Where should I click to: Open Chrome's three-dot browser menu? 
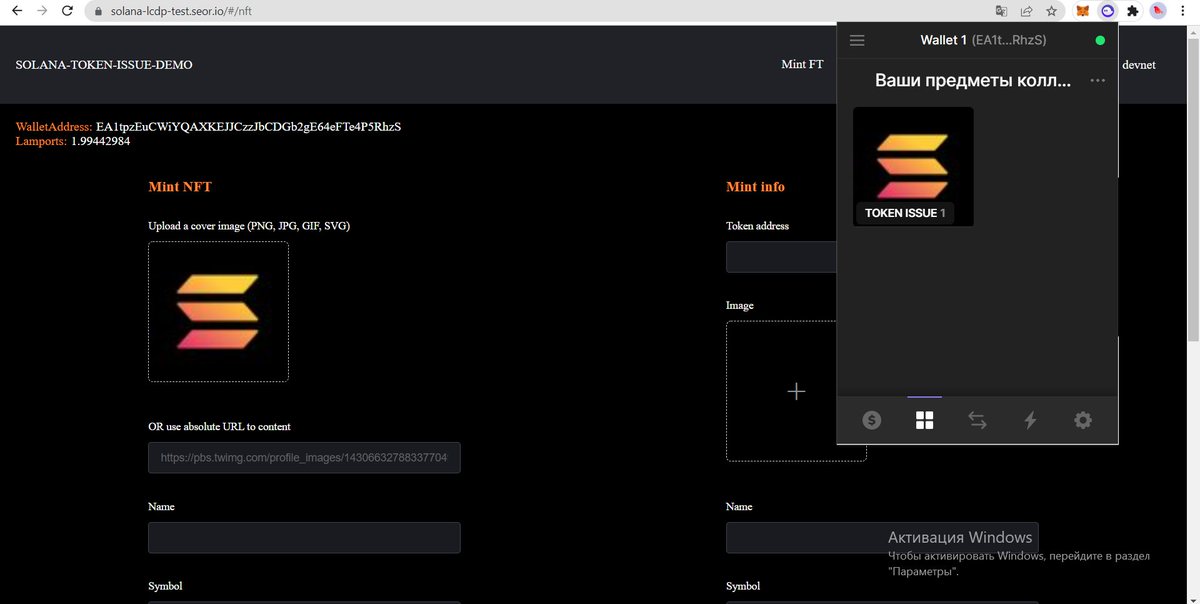pyautogui.click(x=1183, y=10)
